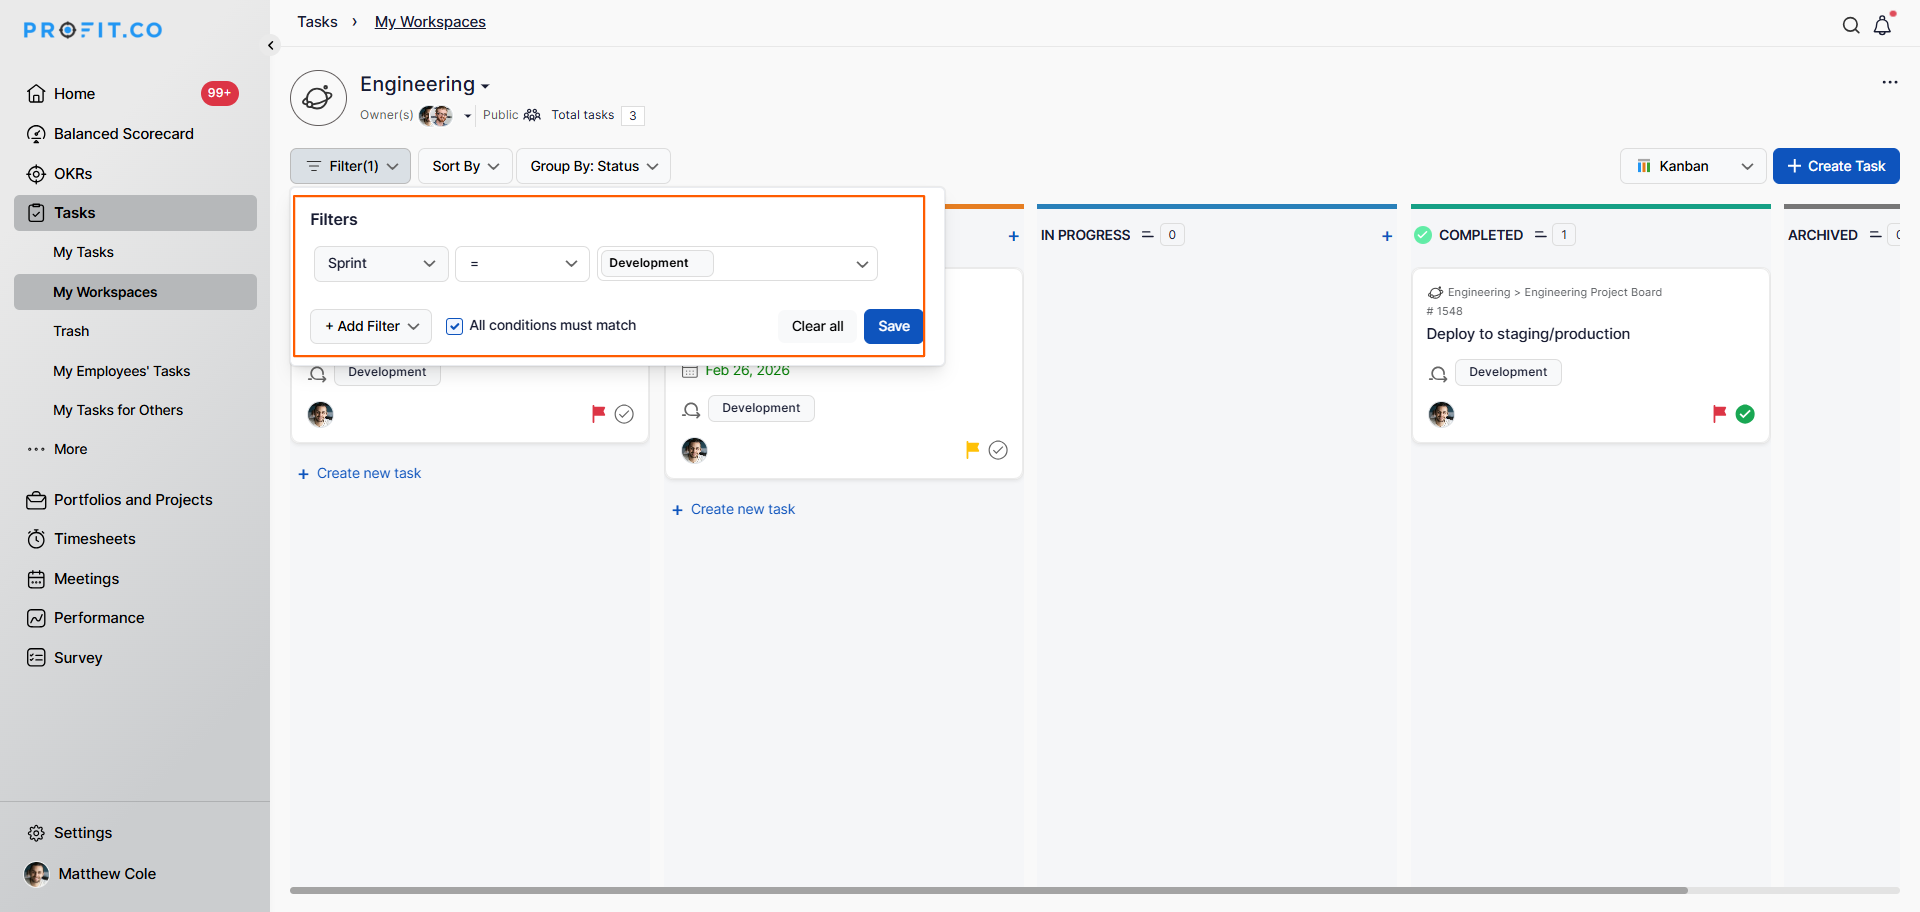
Task: Save the filter settings
Action: 893,326
